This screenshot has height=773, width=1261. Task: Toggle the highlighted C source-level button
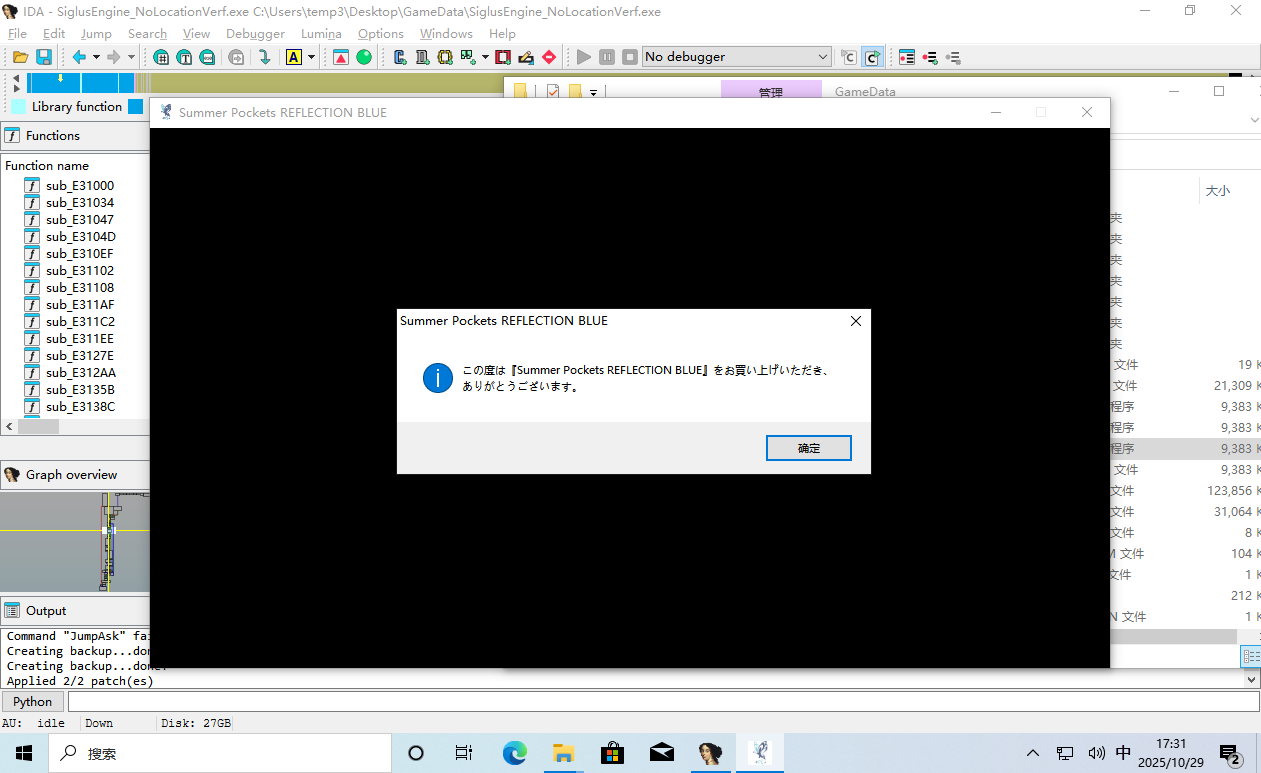pyautogui.click(x=872, y=57)
